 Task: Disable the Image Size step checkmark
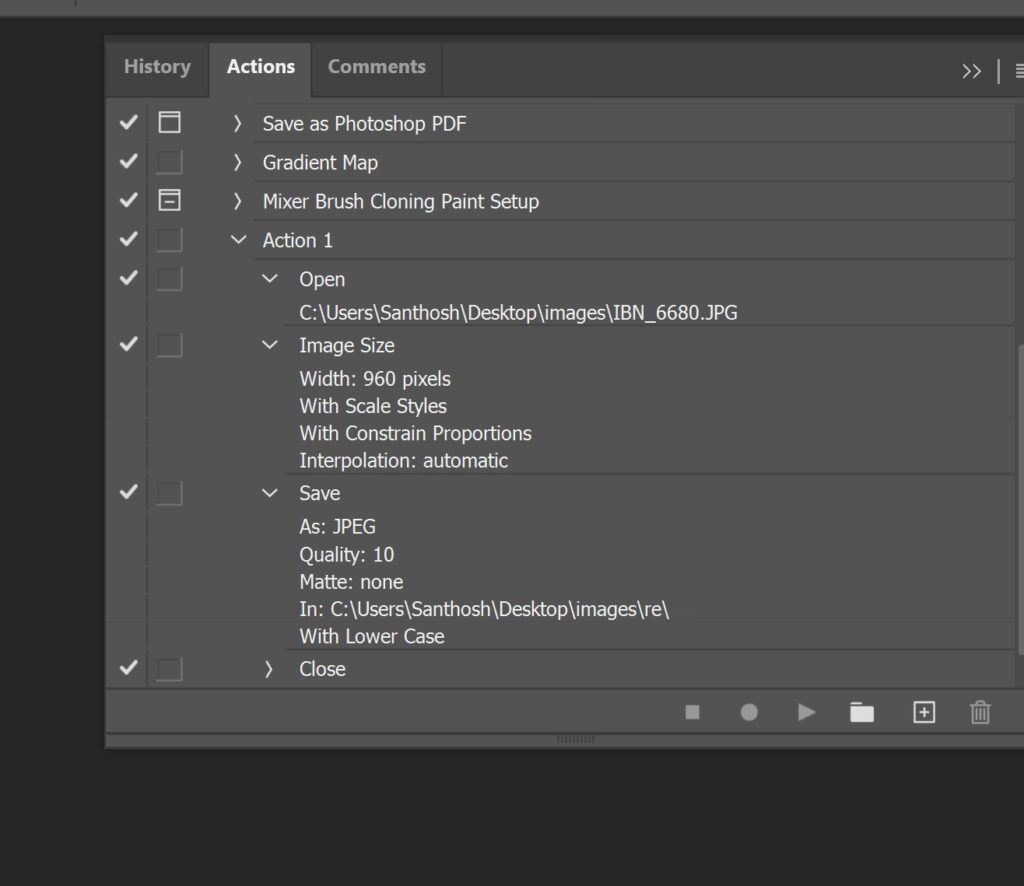(x=128, y=345)
